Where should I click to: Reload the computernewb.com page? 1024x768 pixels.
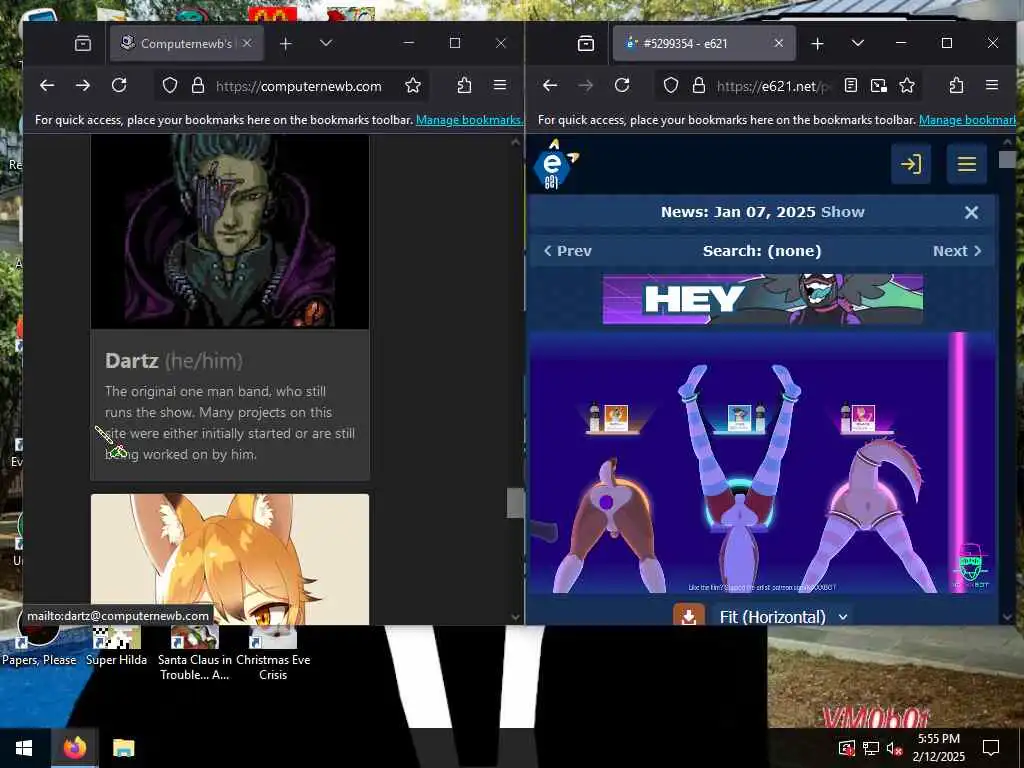coord(119,86)
